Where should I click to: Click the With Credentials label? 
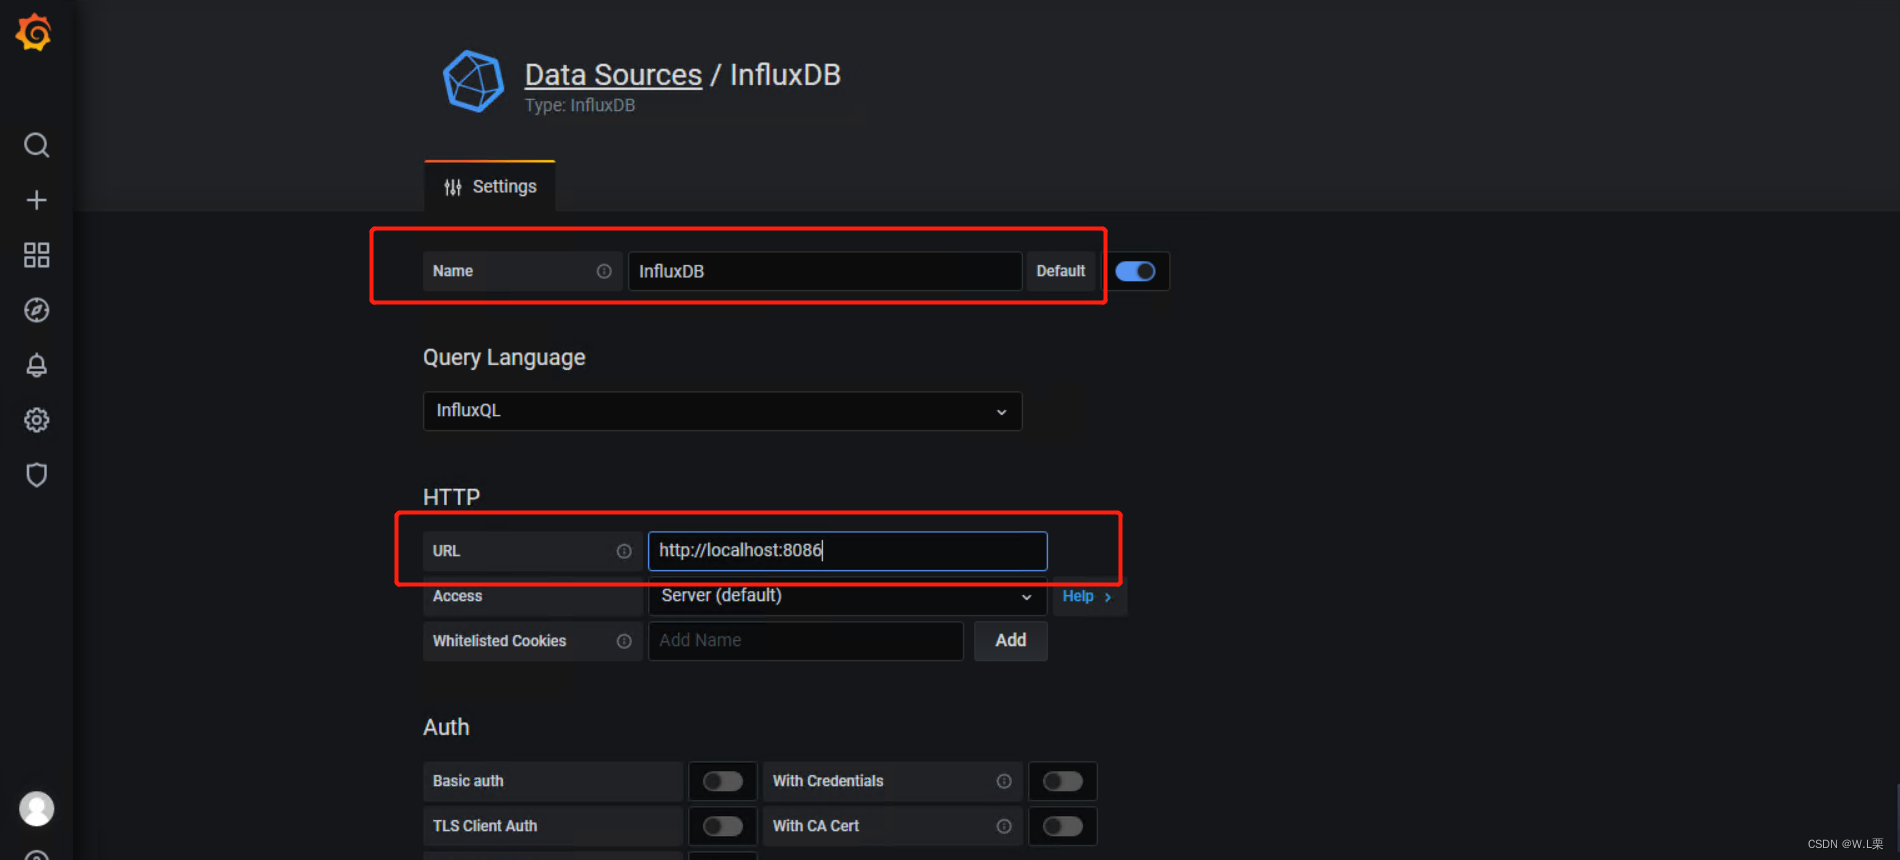tap(828, 781)
